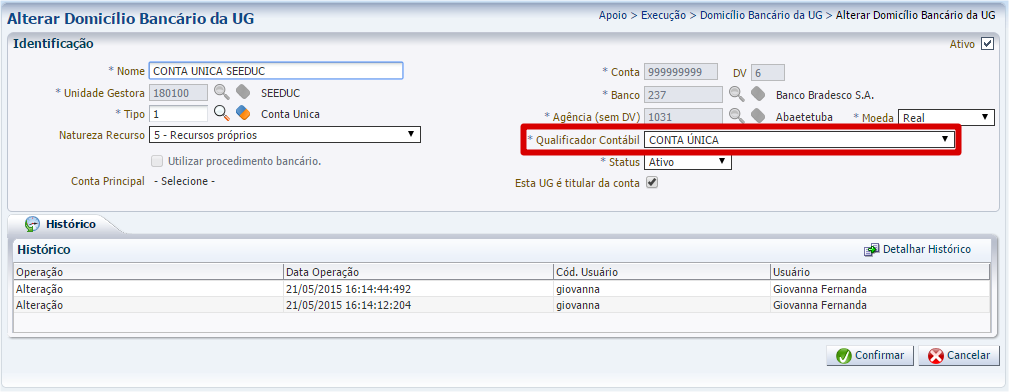Sort by Data Operação column header
The height and width of the screenshot is (392, 1009).
[418, 272]
